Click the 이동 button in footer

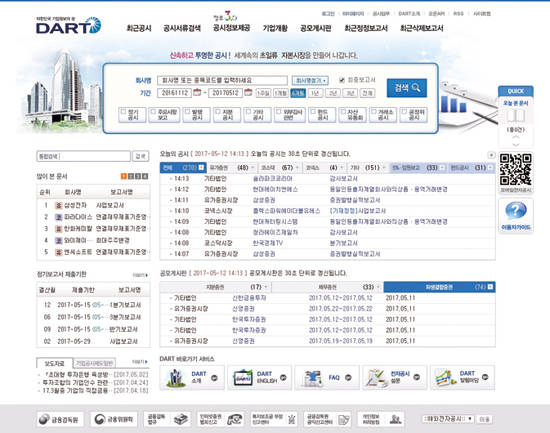pos(484,419)
